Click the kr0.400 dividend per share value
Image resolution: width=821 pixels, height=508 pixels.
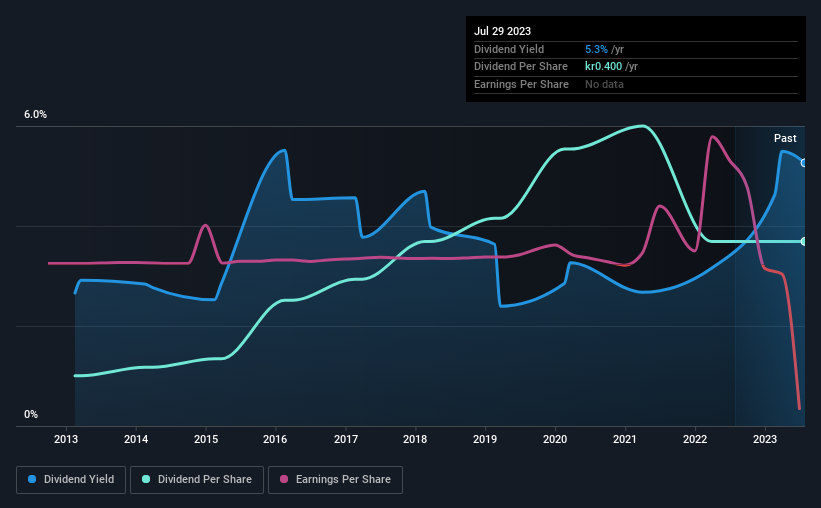603,67
